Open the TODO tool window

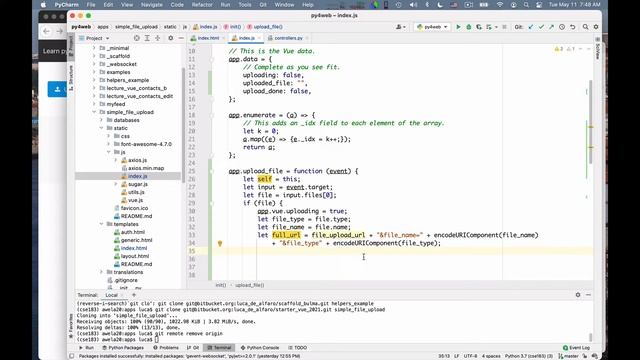tap(298, 348)
